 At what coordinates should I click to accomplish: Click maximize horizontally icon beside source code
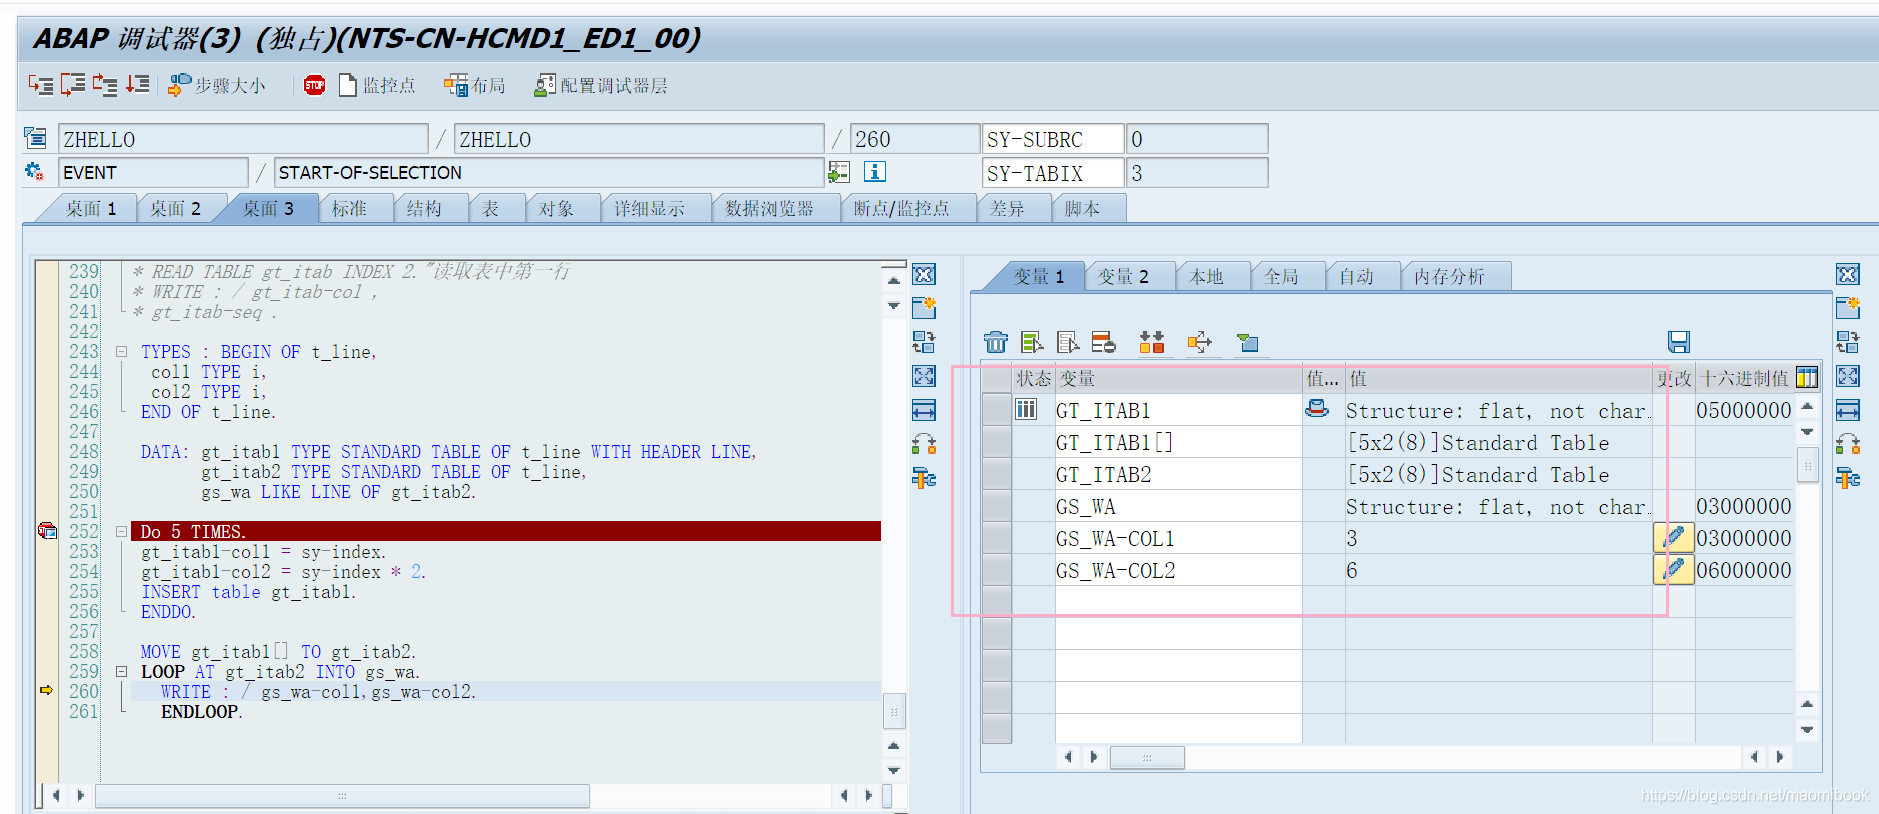[924, 410]
